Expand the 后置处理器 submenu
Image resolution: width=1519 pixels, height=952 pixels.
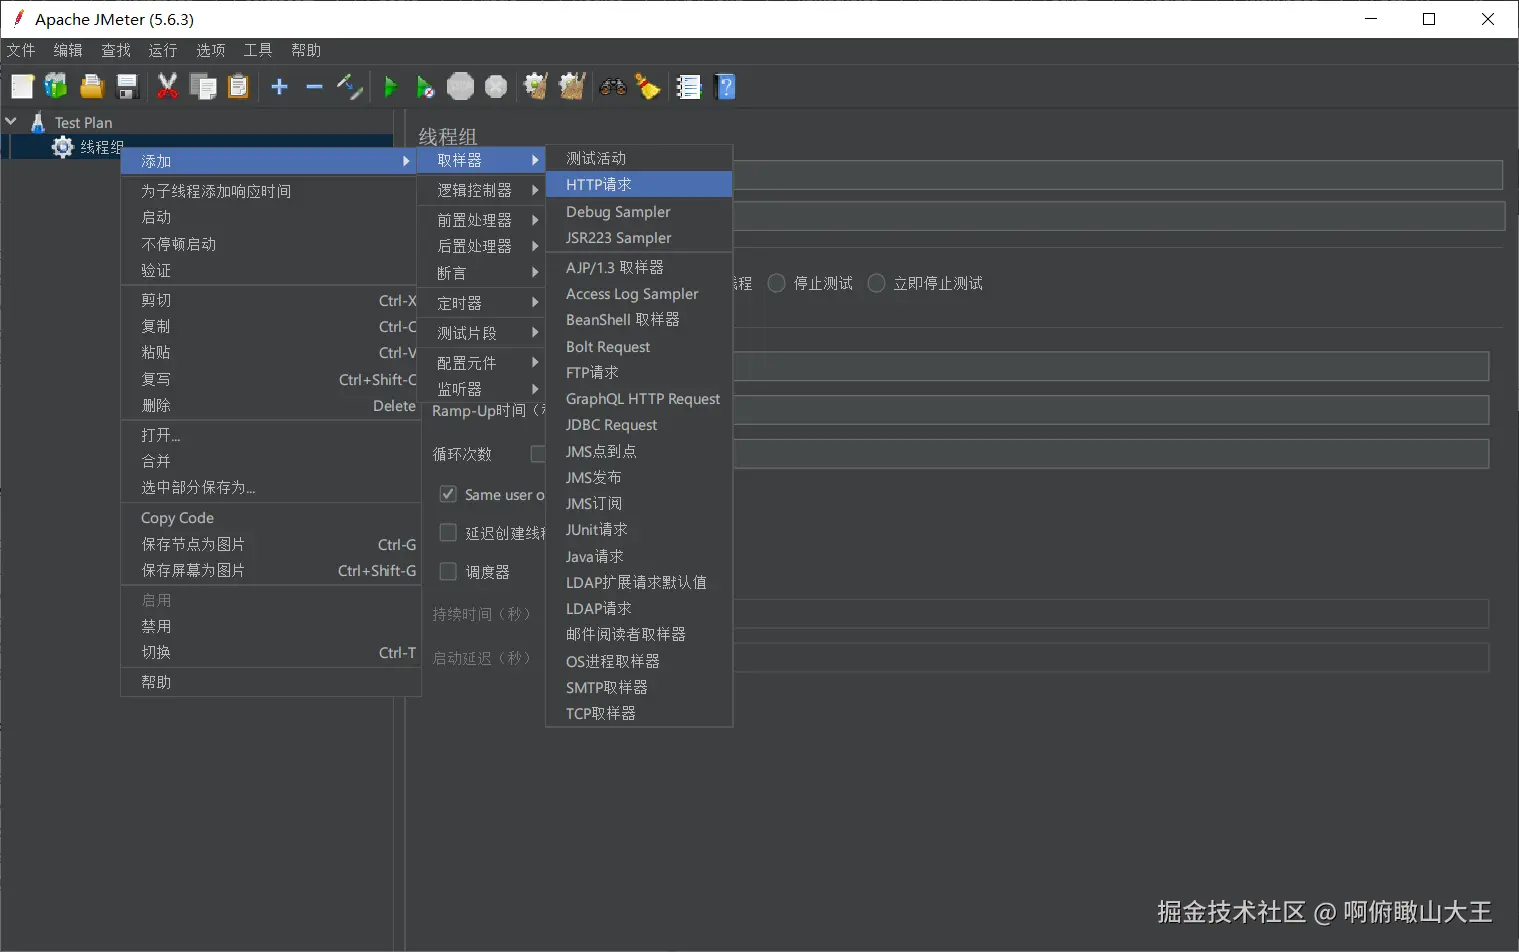click(x=481, y=246)
